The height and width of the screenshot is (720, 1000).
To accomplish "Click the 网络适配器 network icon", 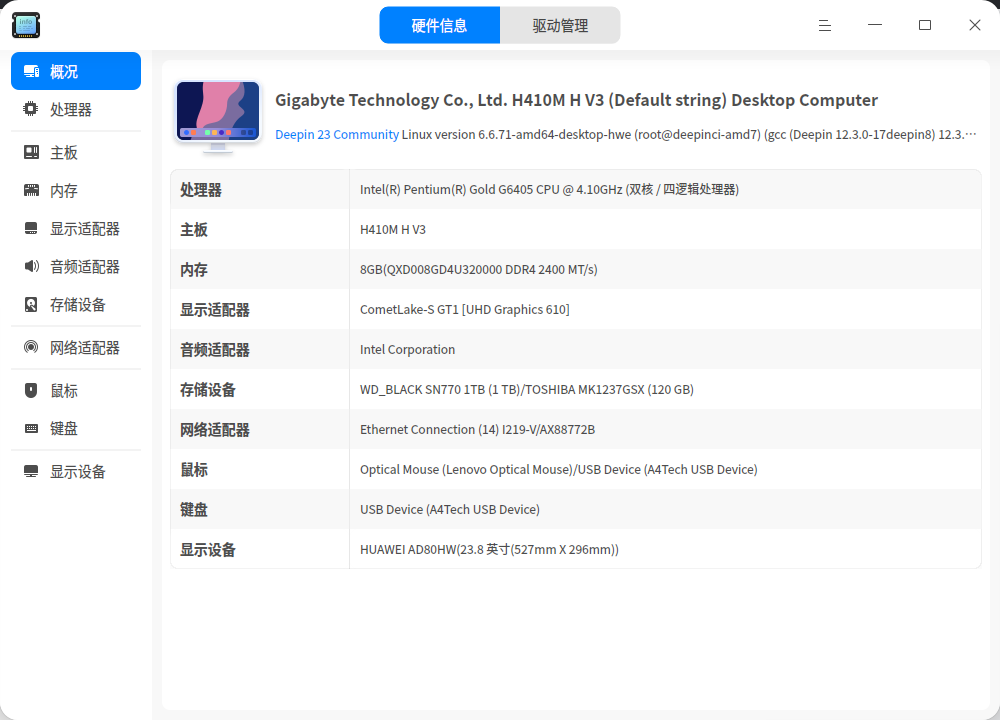I will click(31, 348).
